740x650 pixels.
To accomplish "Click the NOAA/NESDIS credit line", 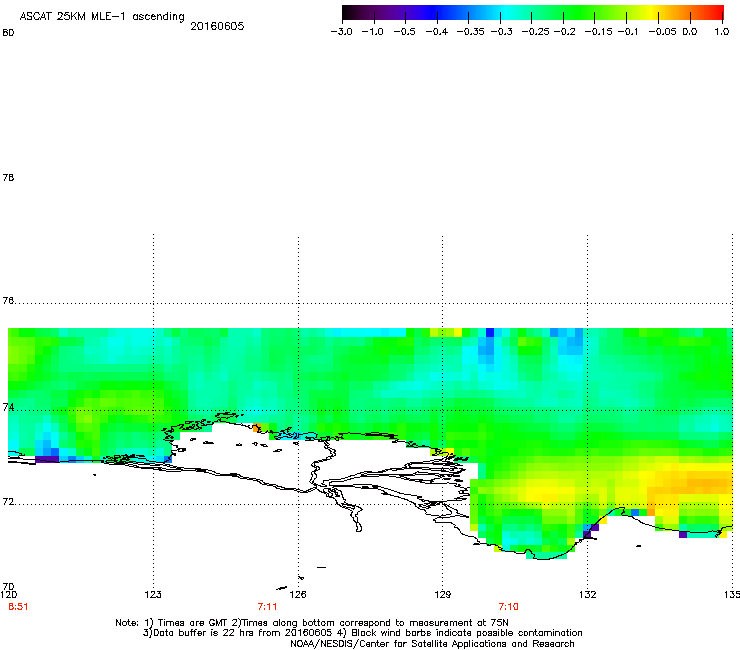I will coord(432,644).
